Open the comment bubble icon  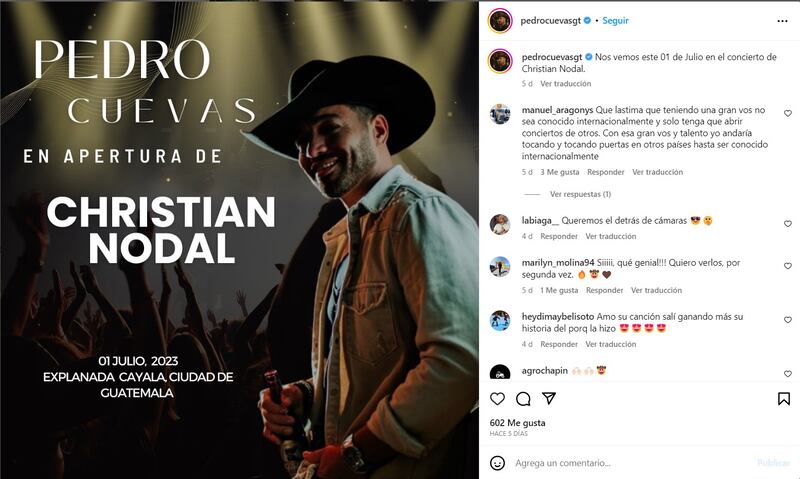(x=523, y=399)
